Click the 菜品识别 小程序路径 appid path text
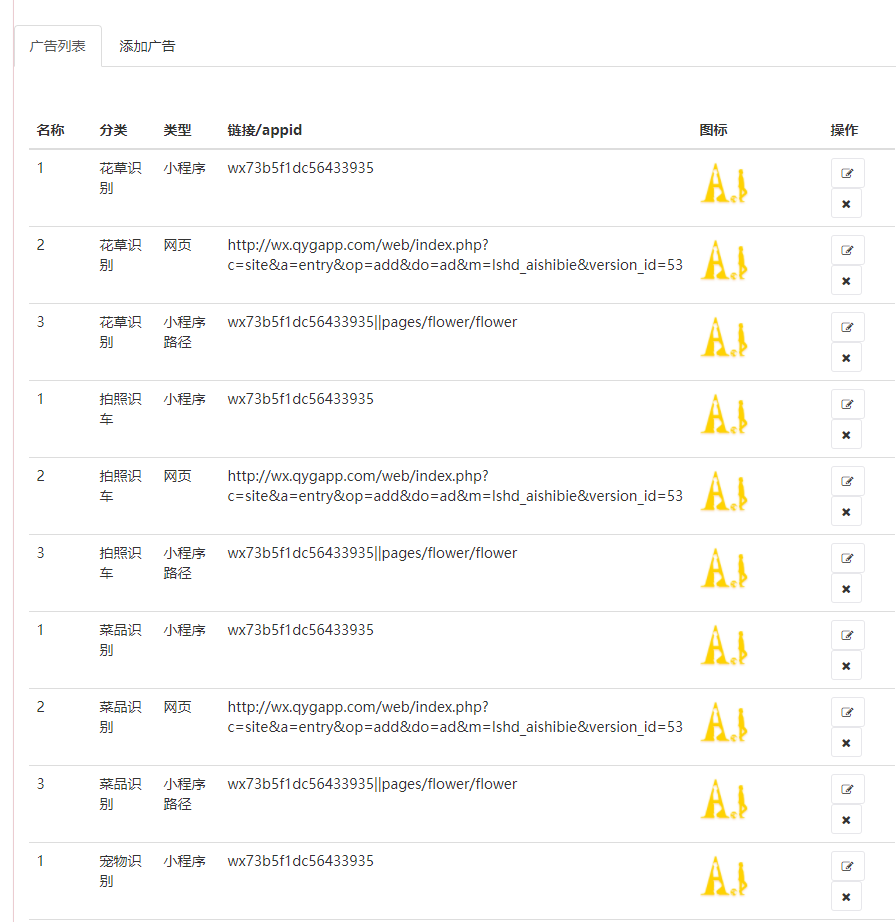 click(x=372, y=784)
